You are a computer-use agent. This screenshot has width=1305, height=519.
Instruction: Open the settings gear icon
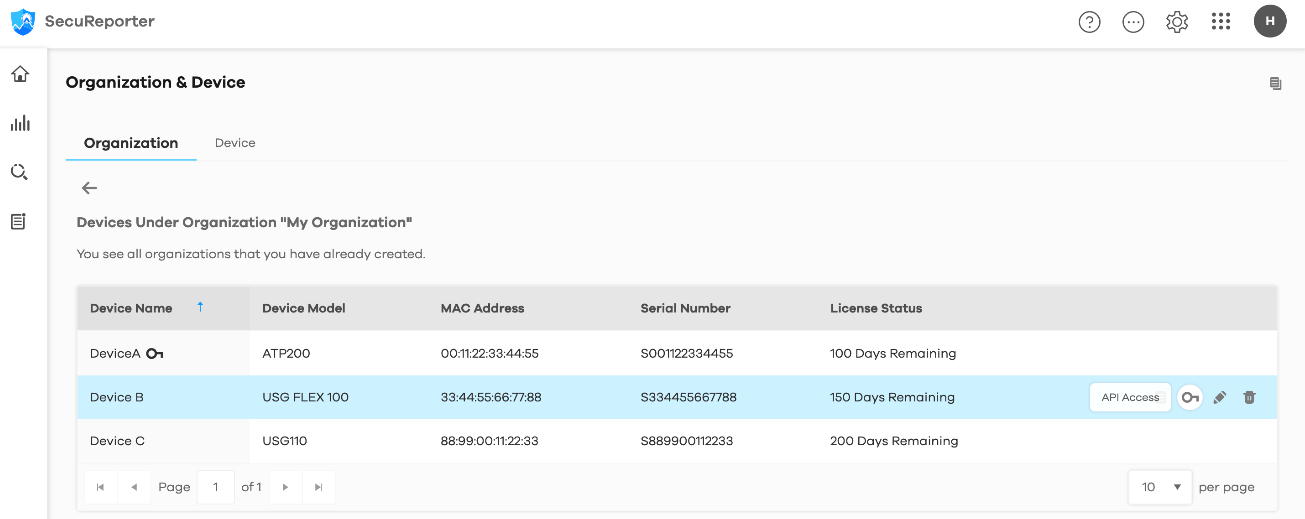[1177, 22]
